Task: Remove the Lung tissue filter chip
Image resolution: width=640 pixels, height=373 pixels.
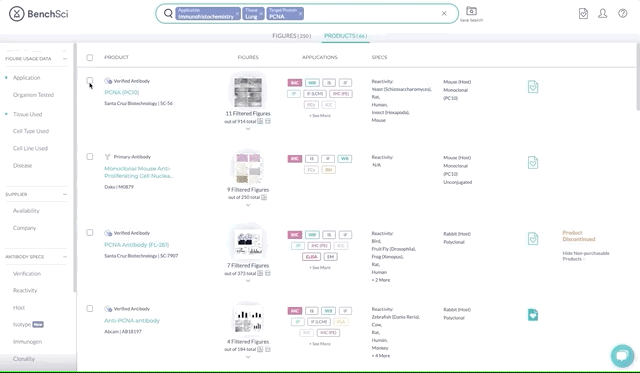Action: (x=261, y=13)
